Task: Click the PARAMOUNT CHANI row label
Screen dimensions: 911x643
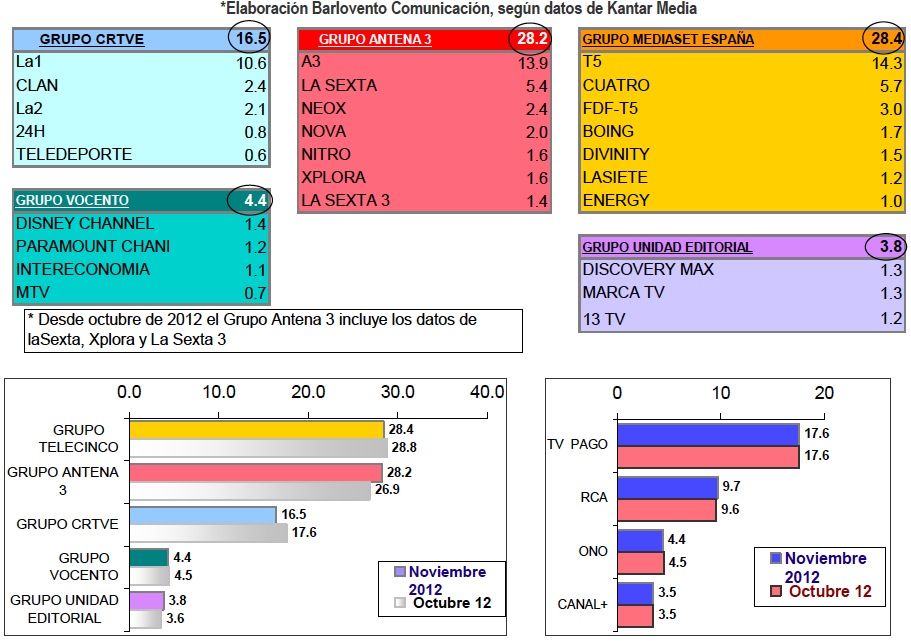Action: tap(93, 246)
